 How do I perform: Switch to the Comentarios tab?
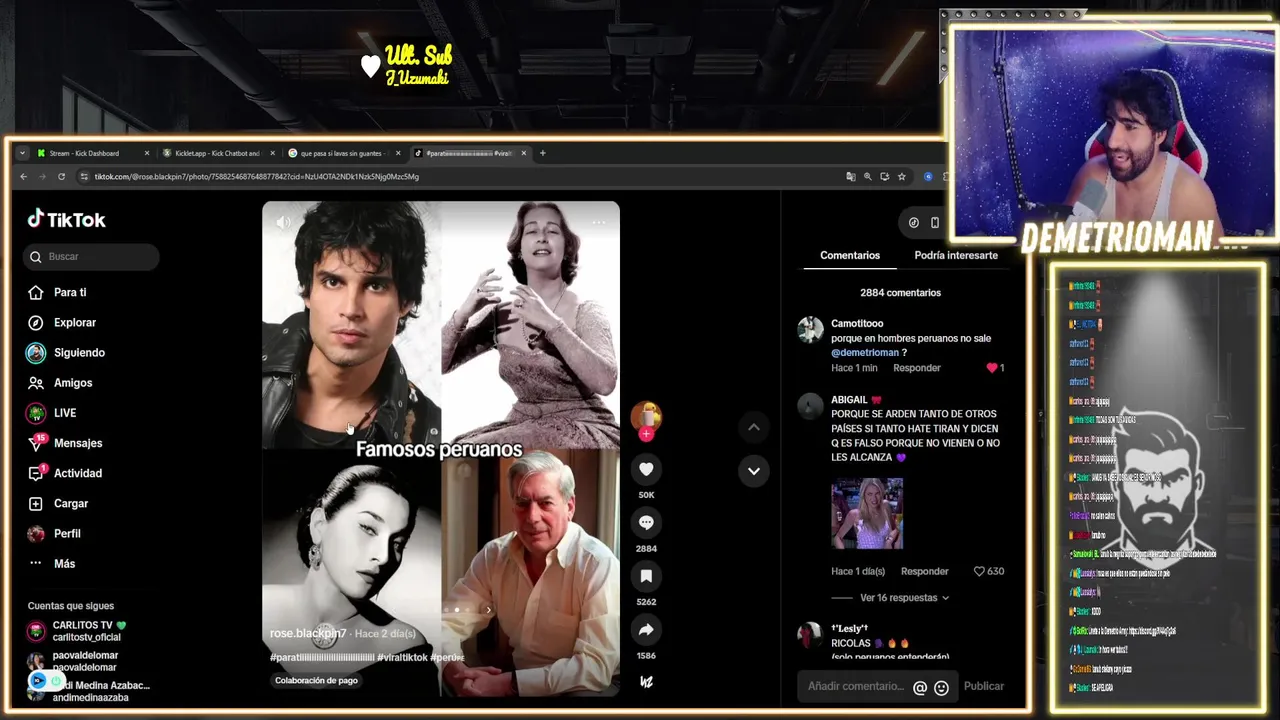pos(850,255)
